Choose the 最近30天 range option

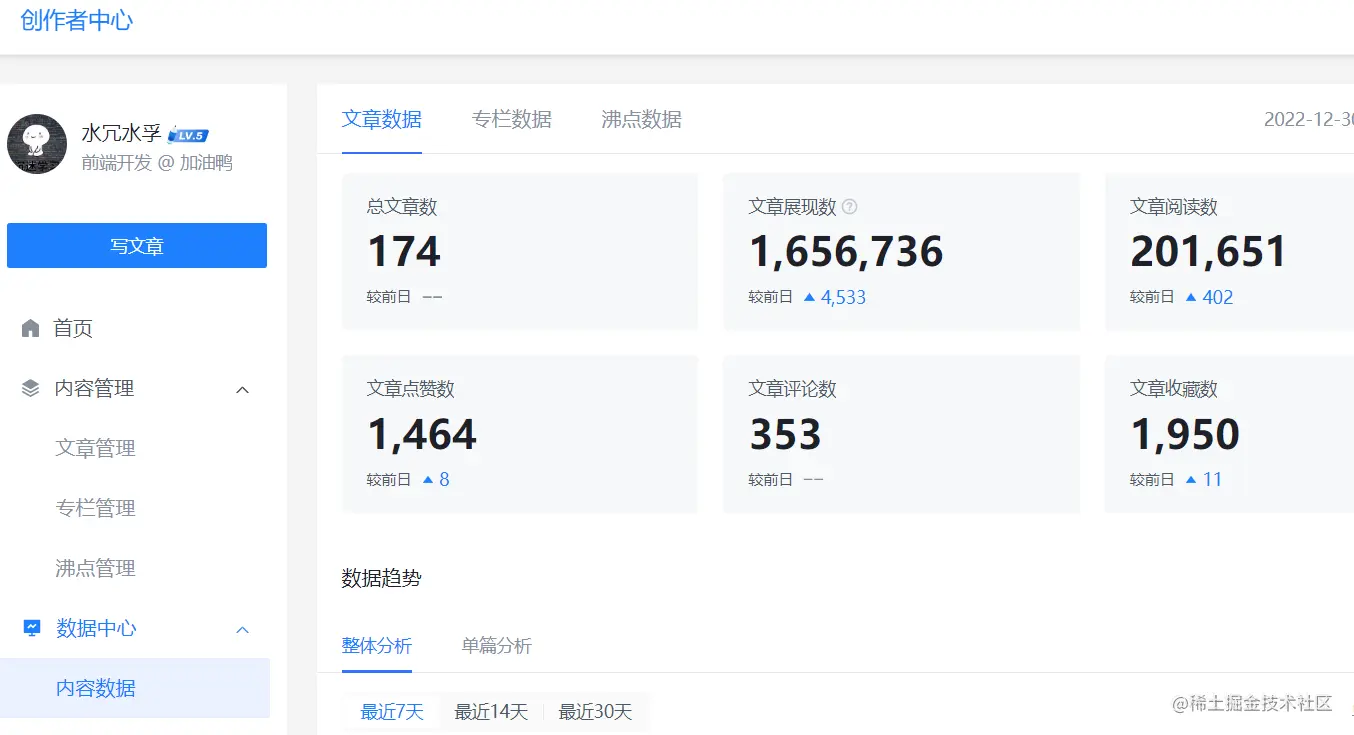tap(596, 712)
